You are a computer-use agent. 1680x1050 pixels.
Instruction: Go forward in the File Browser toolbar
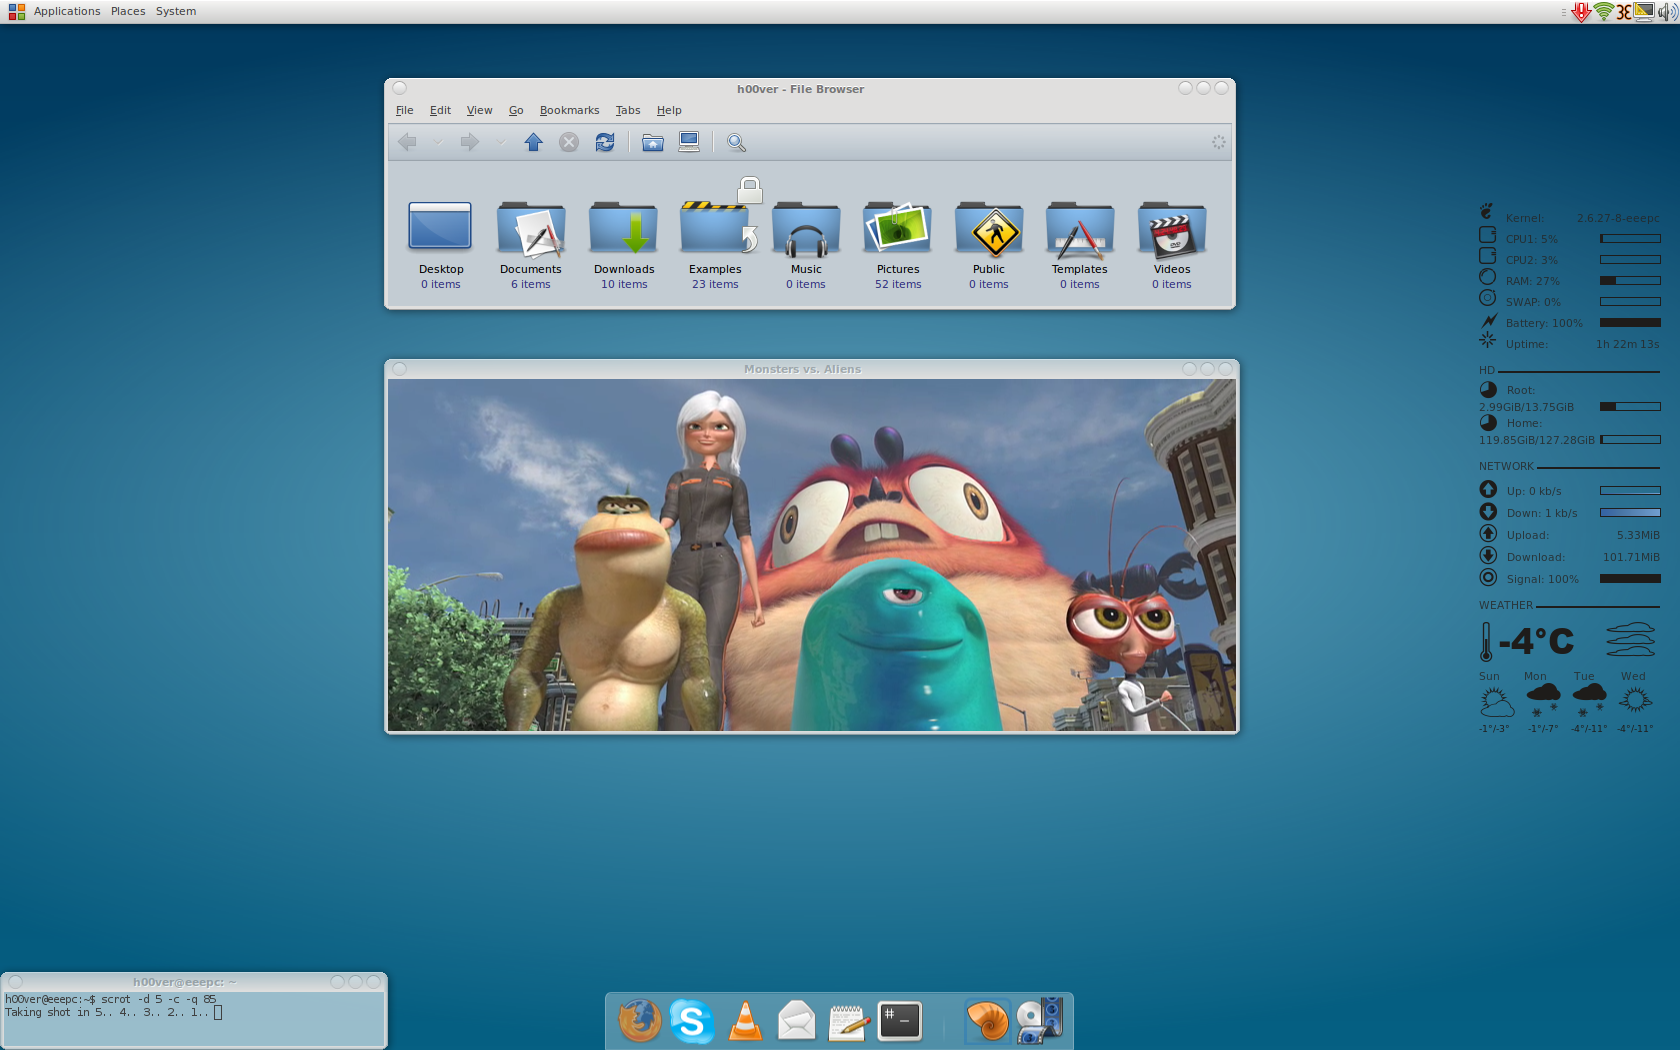469,142
